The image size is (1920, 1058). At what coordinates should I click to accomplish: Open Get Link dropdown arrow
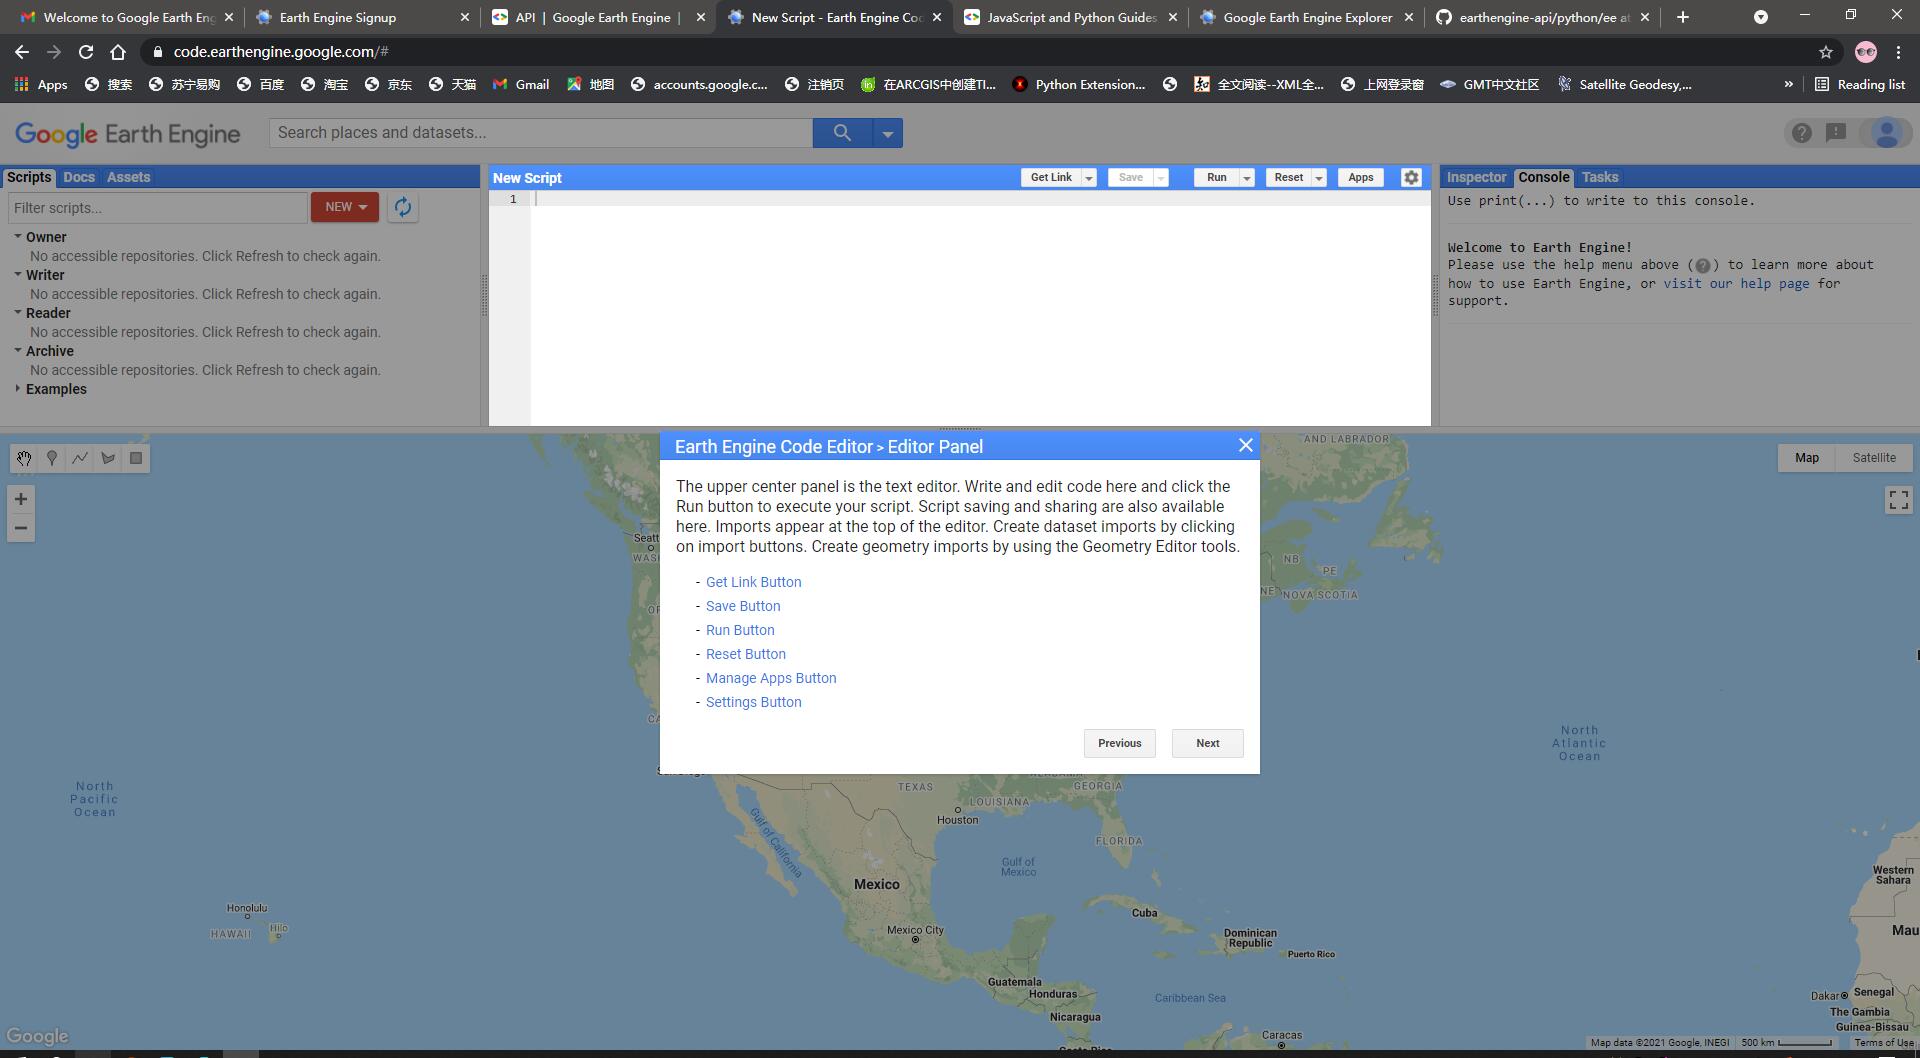[x=1089, y=178]
